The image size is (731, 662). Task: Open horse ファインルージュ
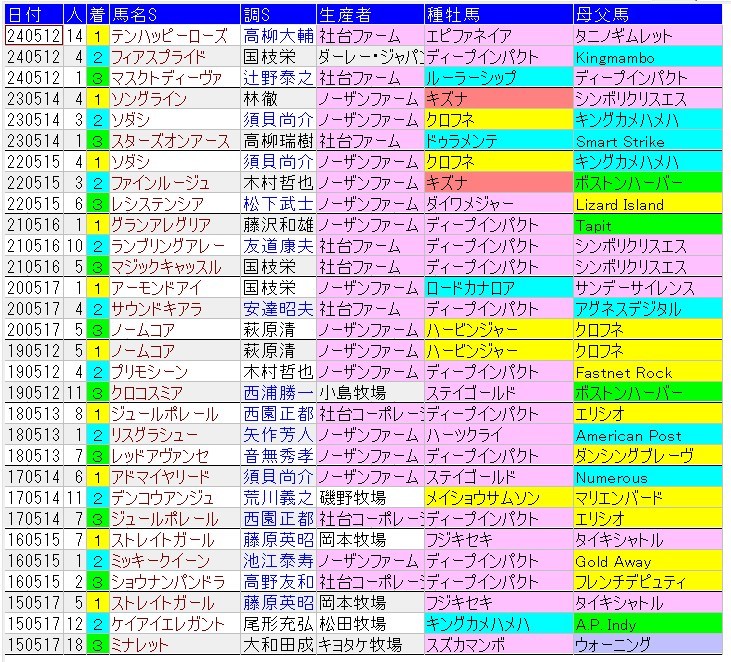pyautogui.click(x=160, y=183)
